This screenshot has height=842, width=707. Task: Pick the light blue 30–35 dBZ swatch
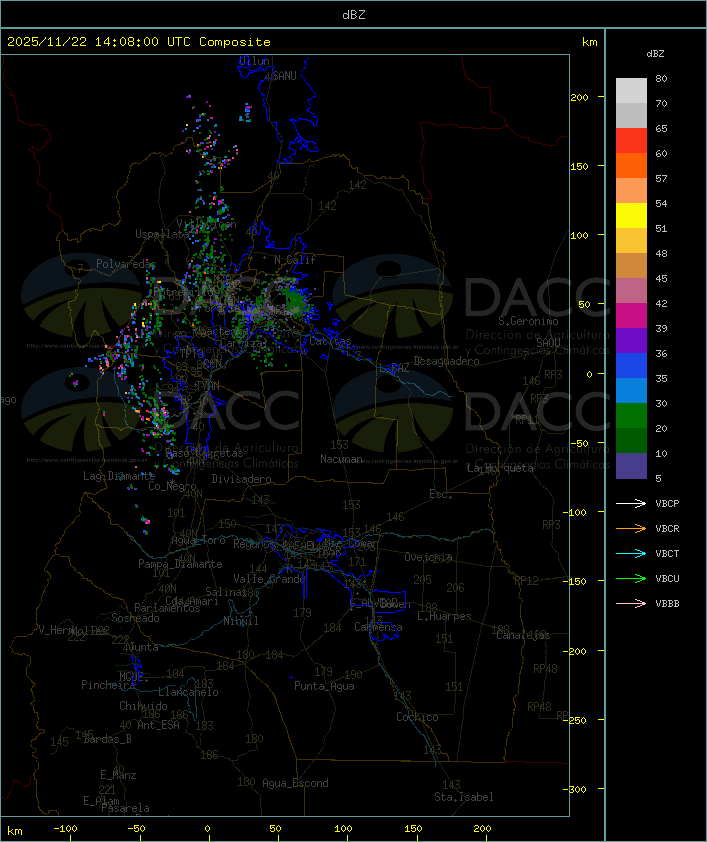click(x=631, y=390)
